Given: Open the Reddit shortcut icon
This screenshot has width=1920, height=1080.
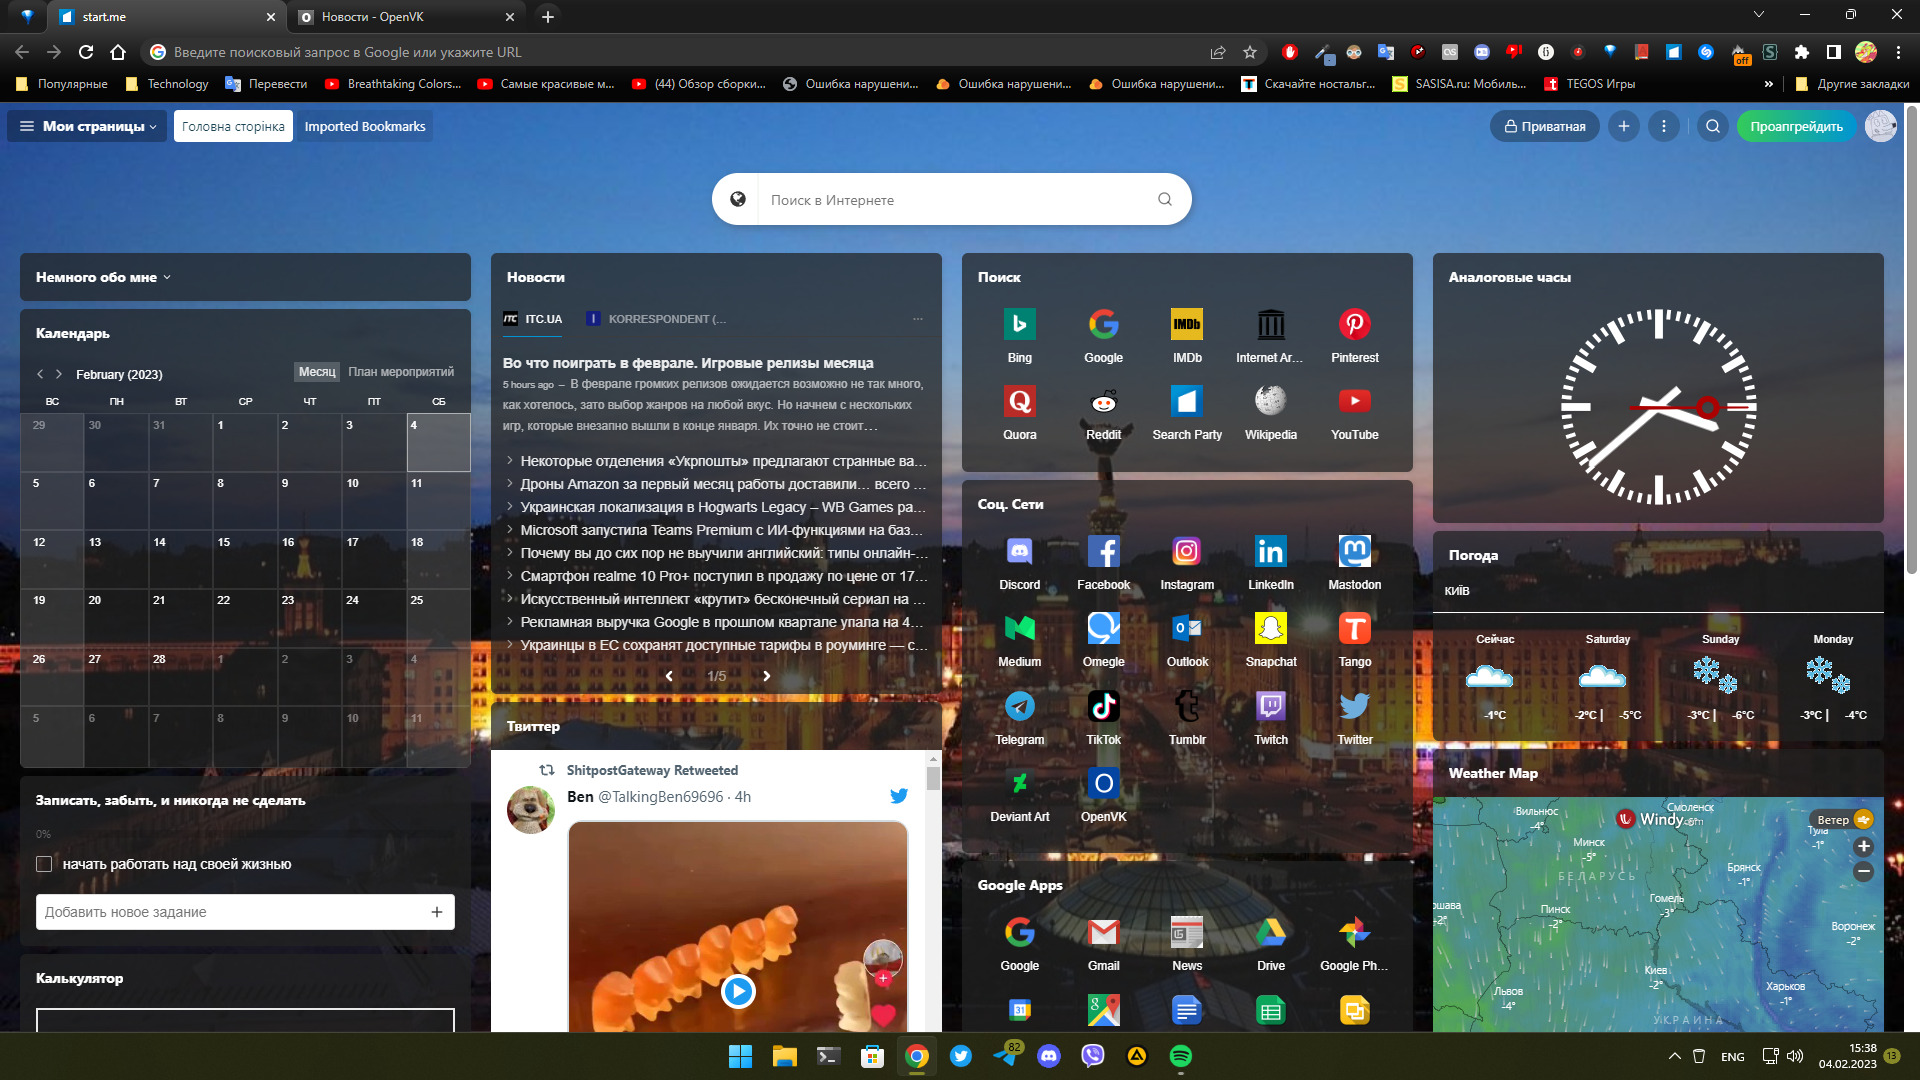Looking at the screenshot, I should click(1103, 402).
